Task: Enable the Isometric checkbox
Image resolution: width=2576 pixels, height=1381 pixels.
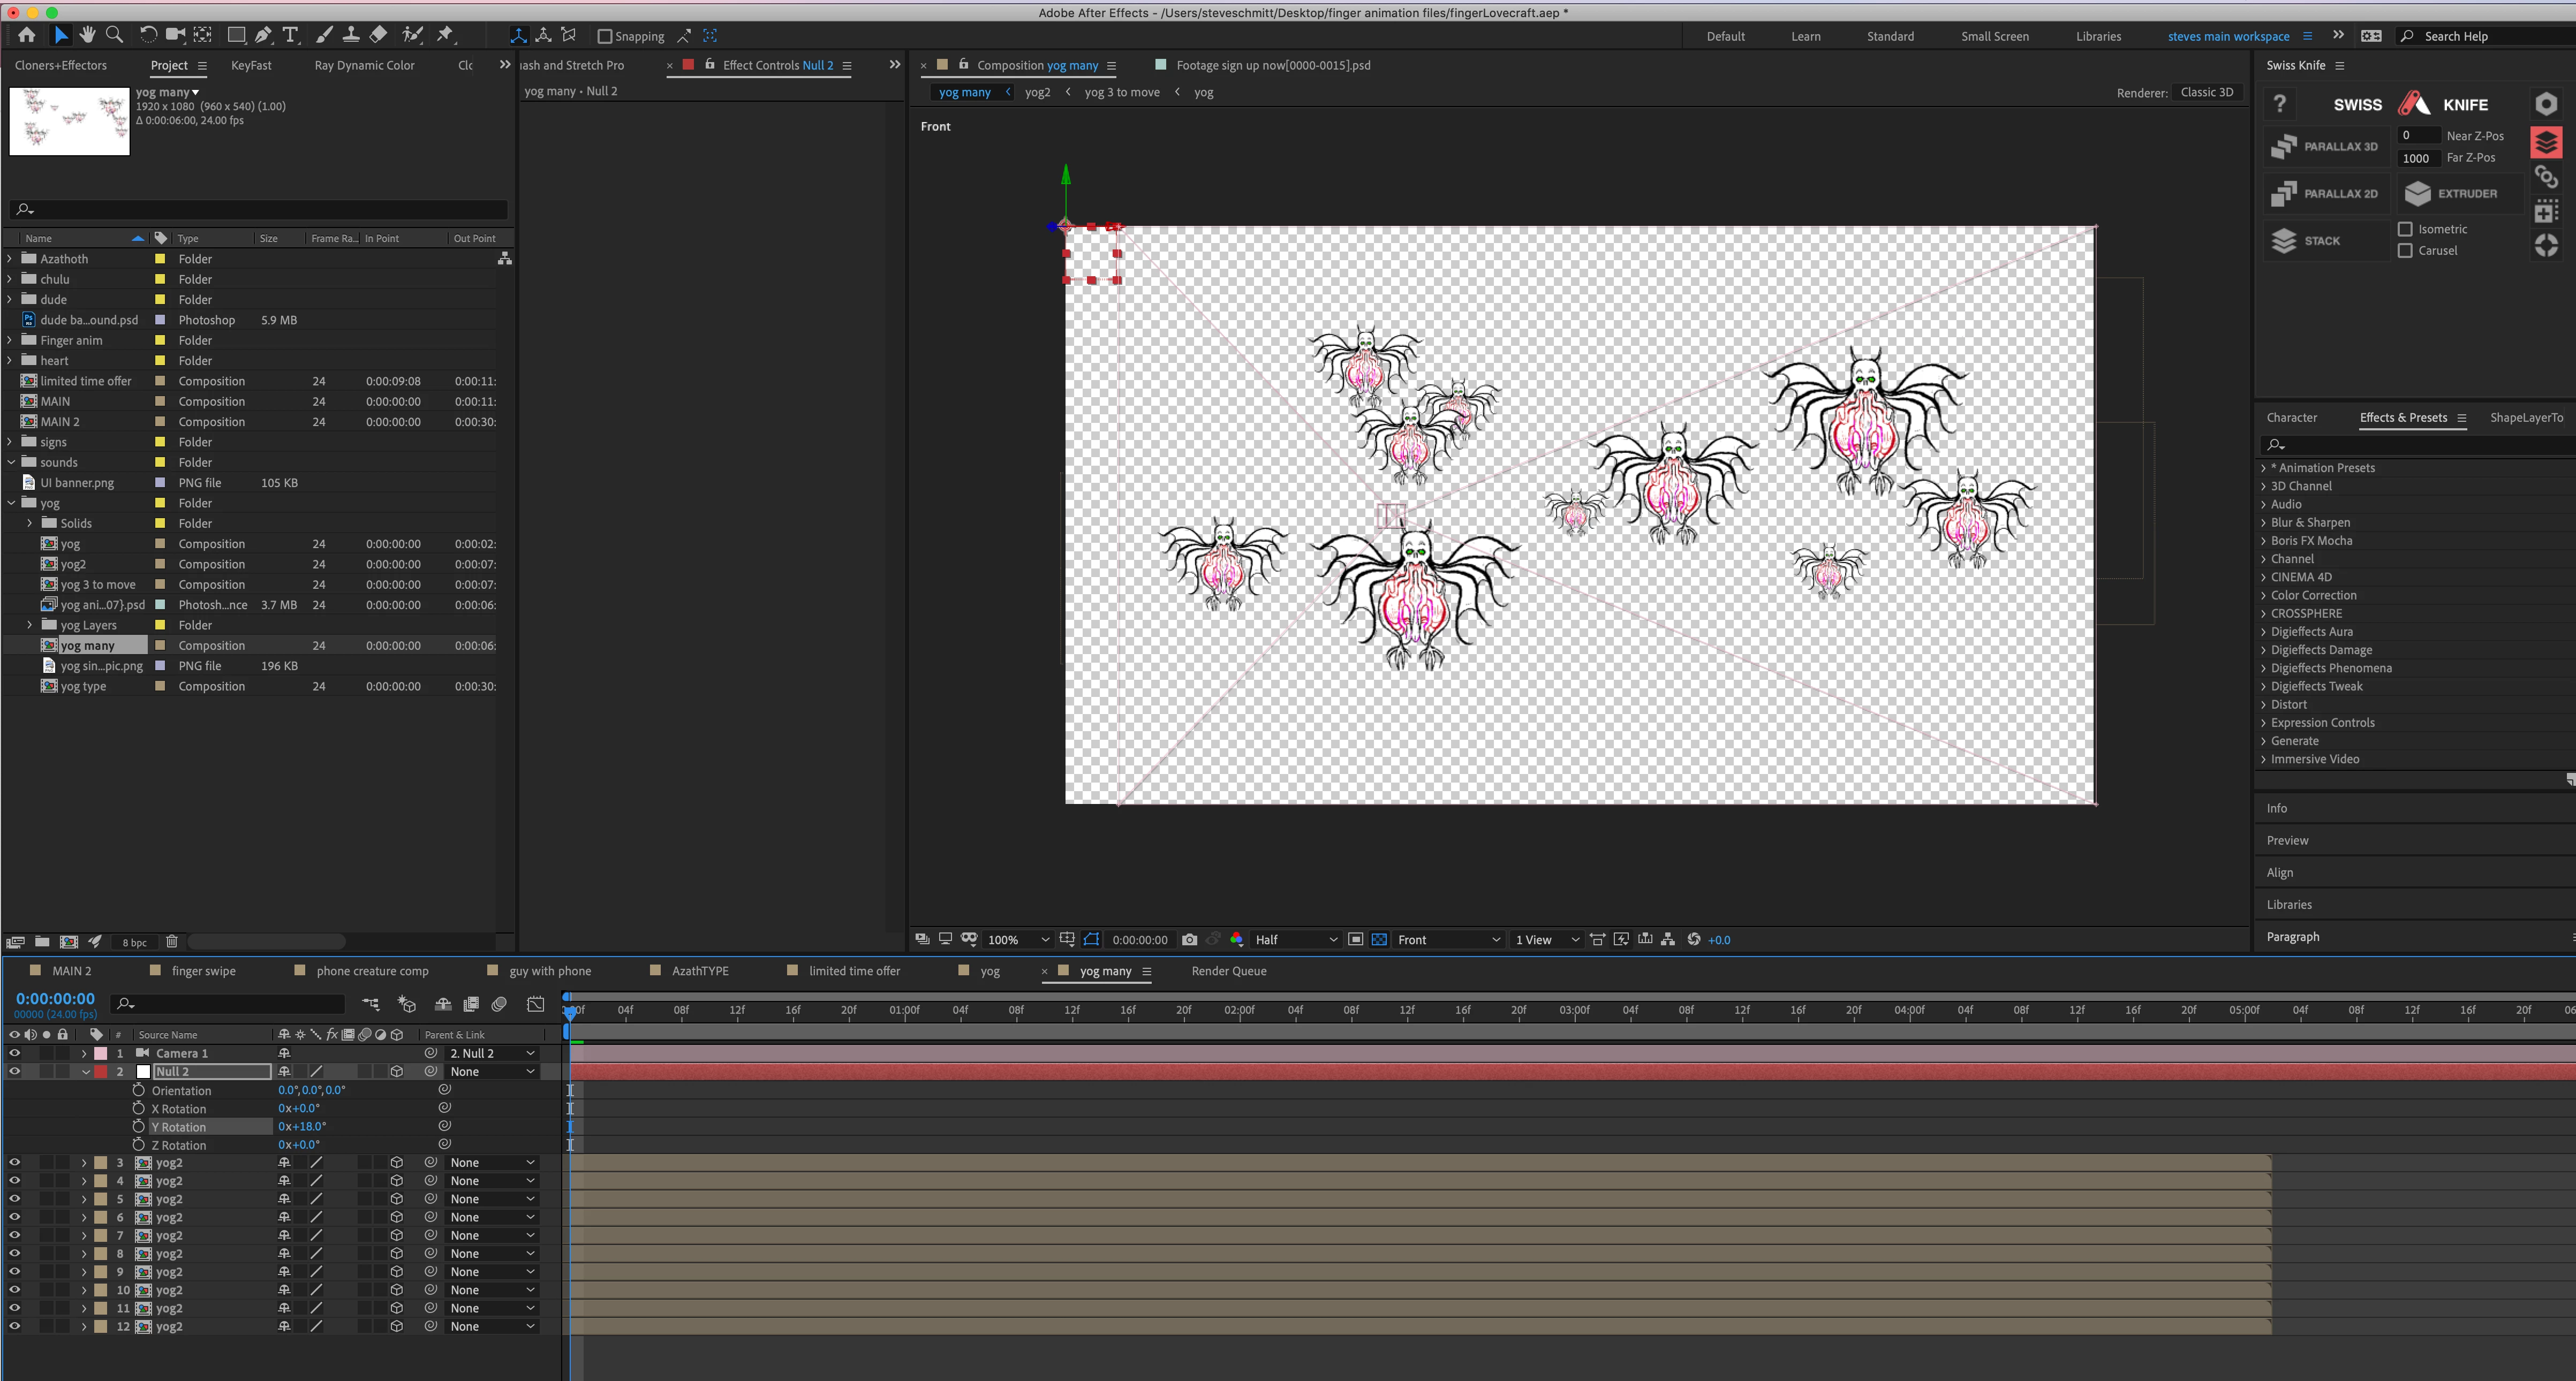Action: click(2405, 229)
